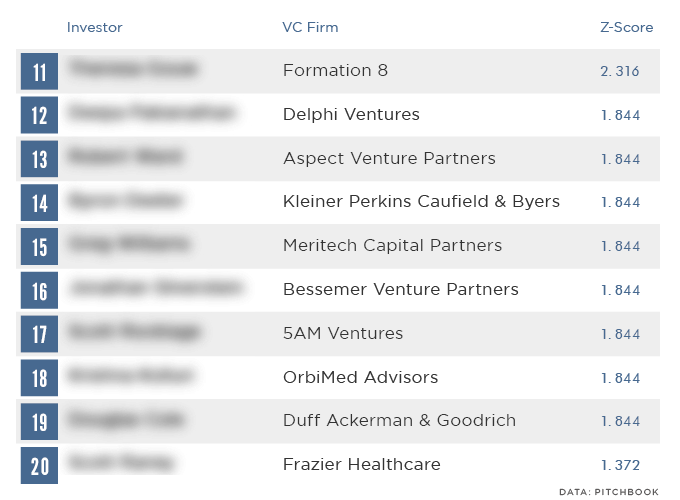Click the rank 14 number badge

[39, 203]
